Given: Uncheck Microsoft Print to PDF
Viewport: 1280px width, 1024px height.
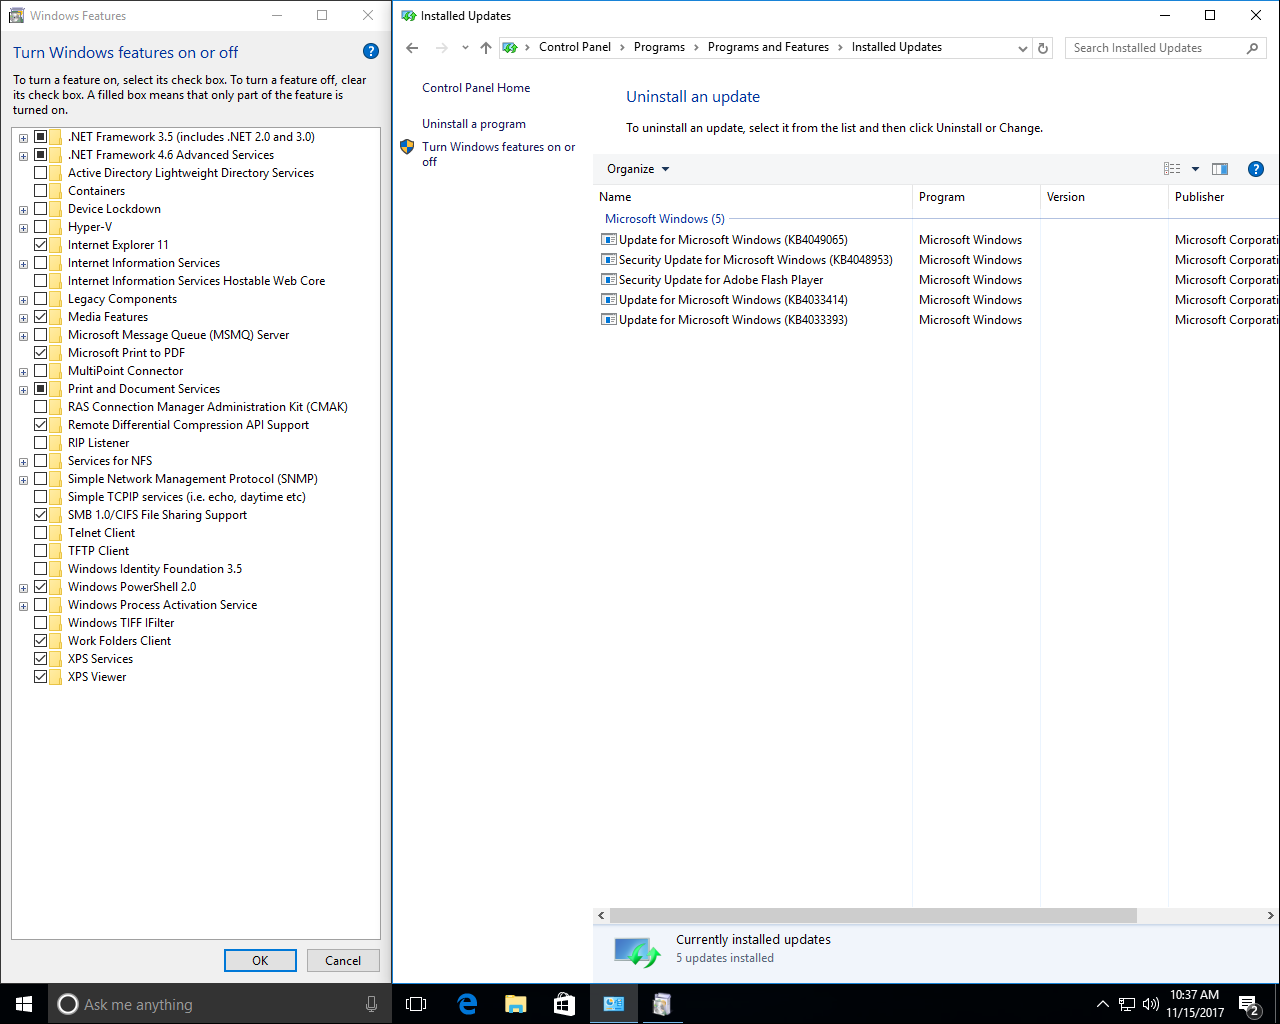Looking at the screenshot, I should [x=41, y=353].
